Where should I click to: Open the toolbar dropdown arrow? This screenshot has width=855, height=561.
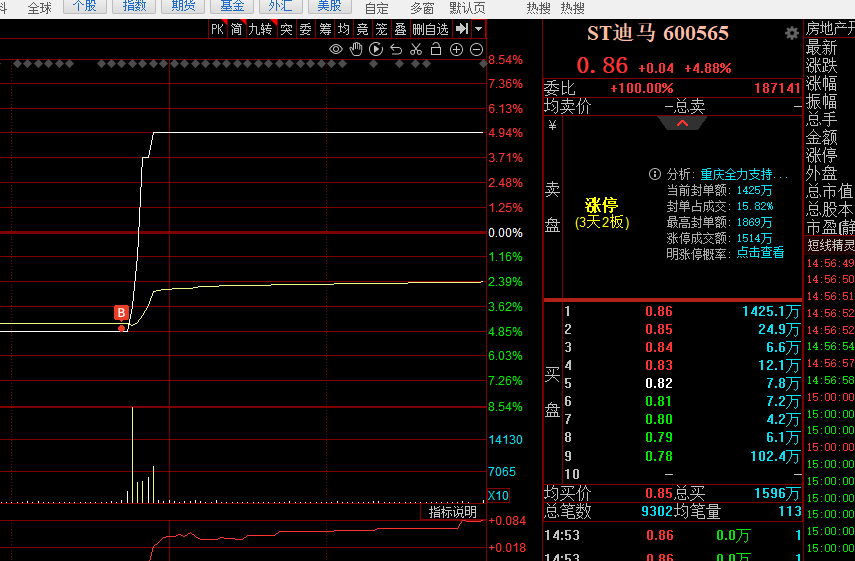tap(478, 29)
